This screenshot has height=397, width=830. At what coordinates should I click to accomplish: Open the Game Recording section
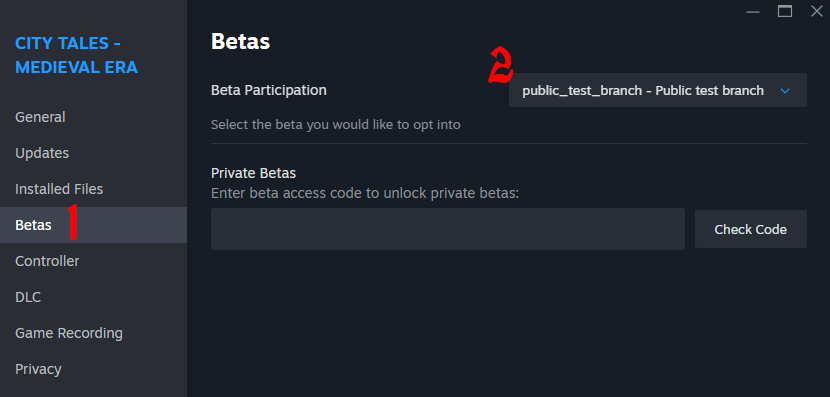(93, 333)
